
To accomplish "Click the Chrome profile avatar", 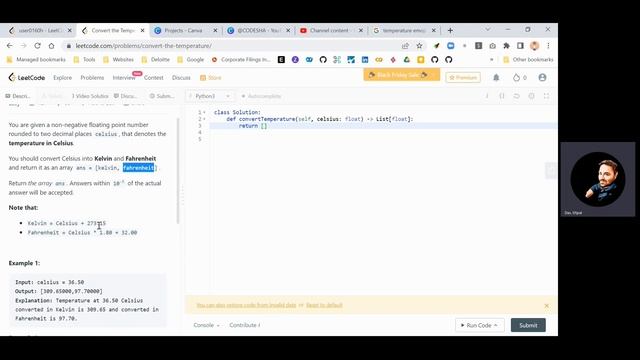I will pos(534,46).
